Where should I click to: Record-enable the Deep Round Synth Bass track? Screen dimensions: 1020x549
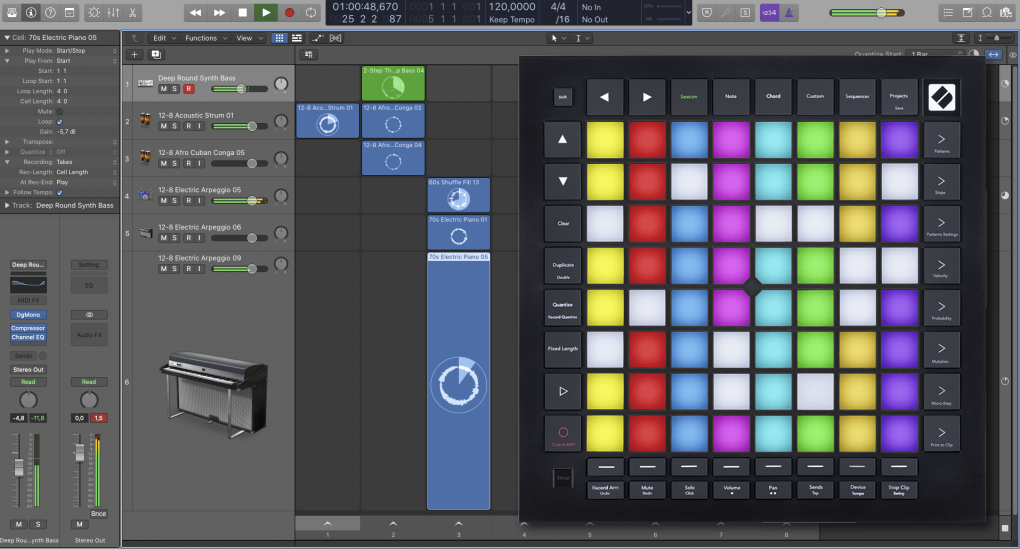coord(189,88)
